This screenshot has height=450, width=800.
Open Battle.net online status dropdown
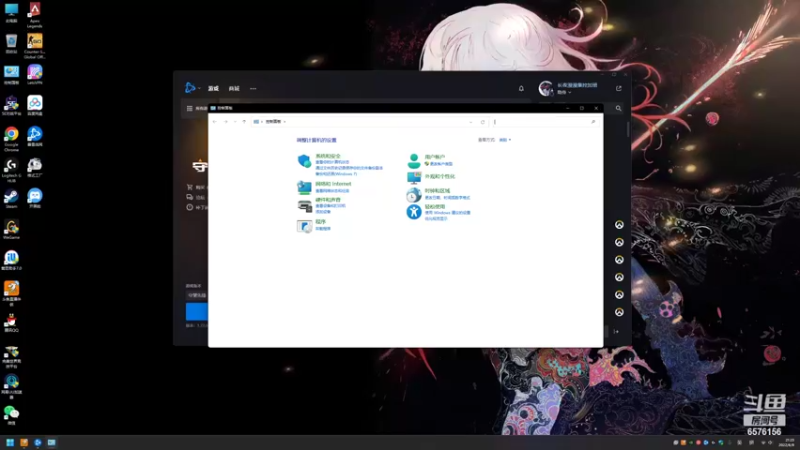coord(564,92)
